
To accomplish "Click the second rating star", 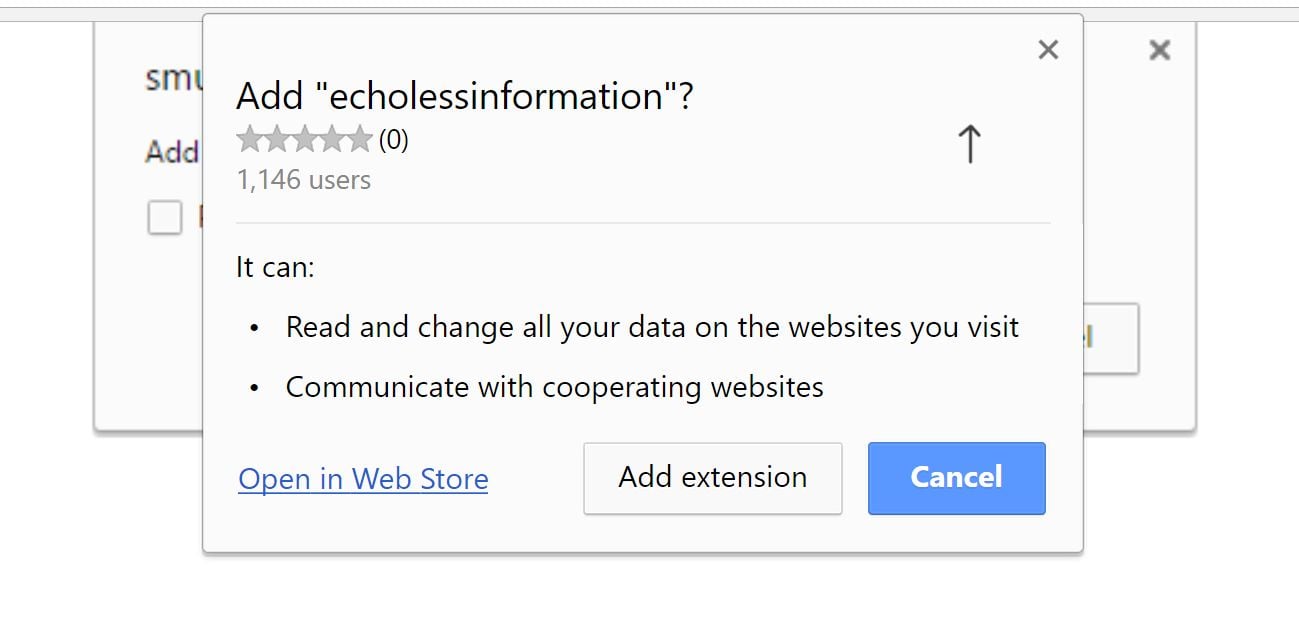I will [277, 140].
